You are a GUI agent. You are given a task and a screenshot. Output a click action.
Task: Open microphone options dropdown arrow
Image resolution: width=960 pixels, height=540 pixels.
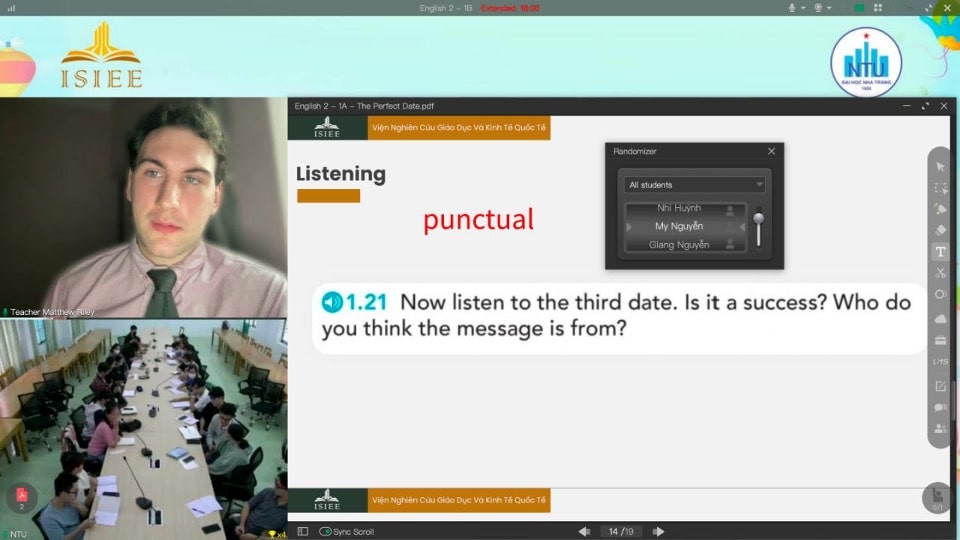tap(803, 9)
